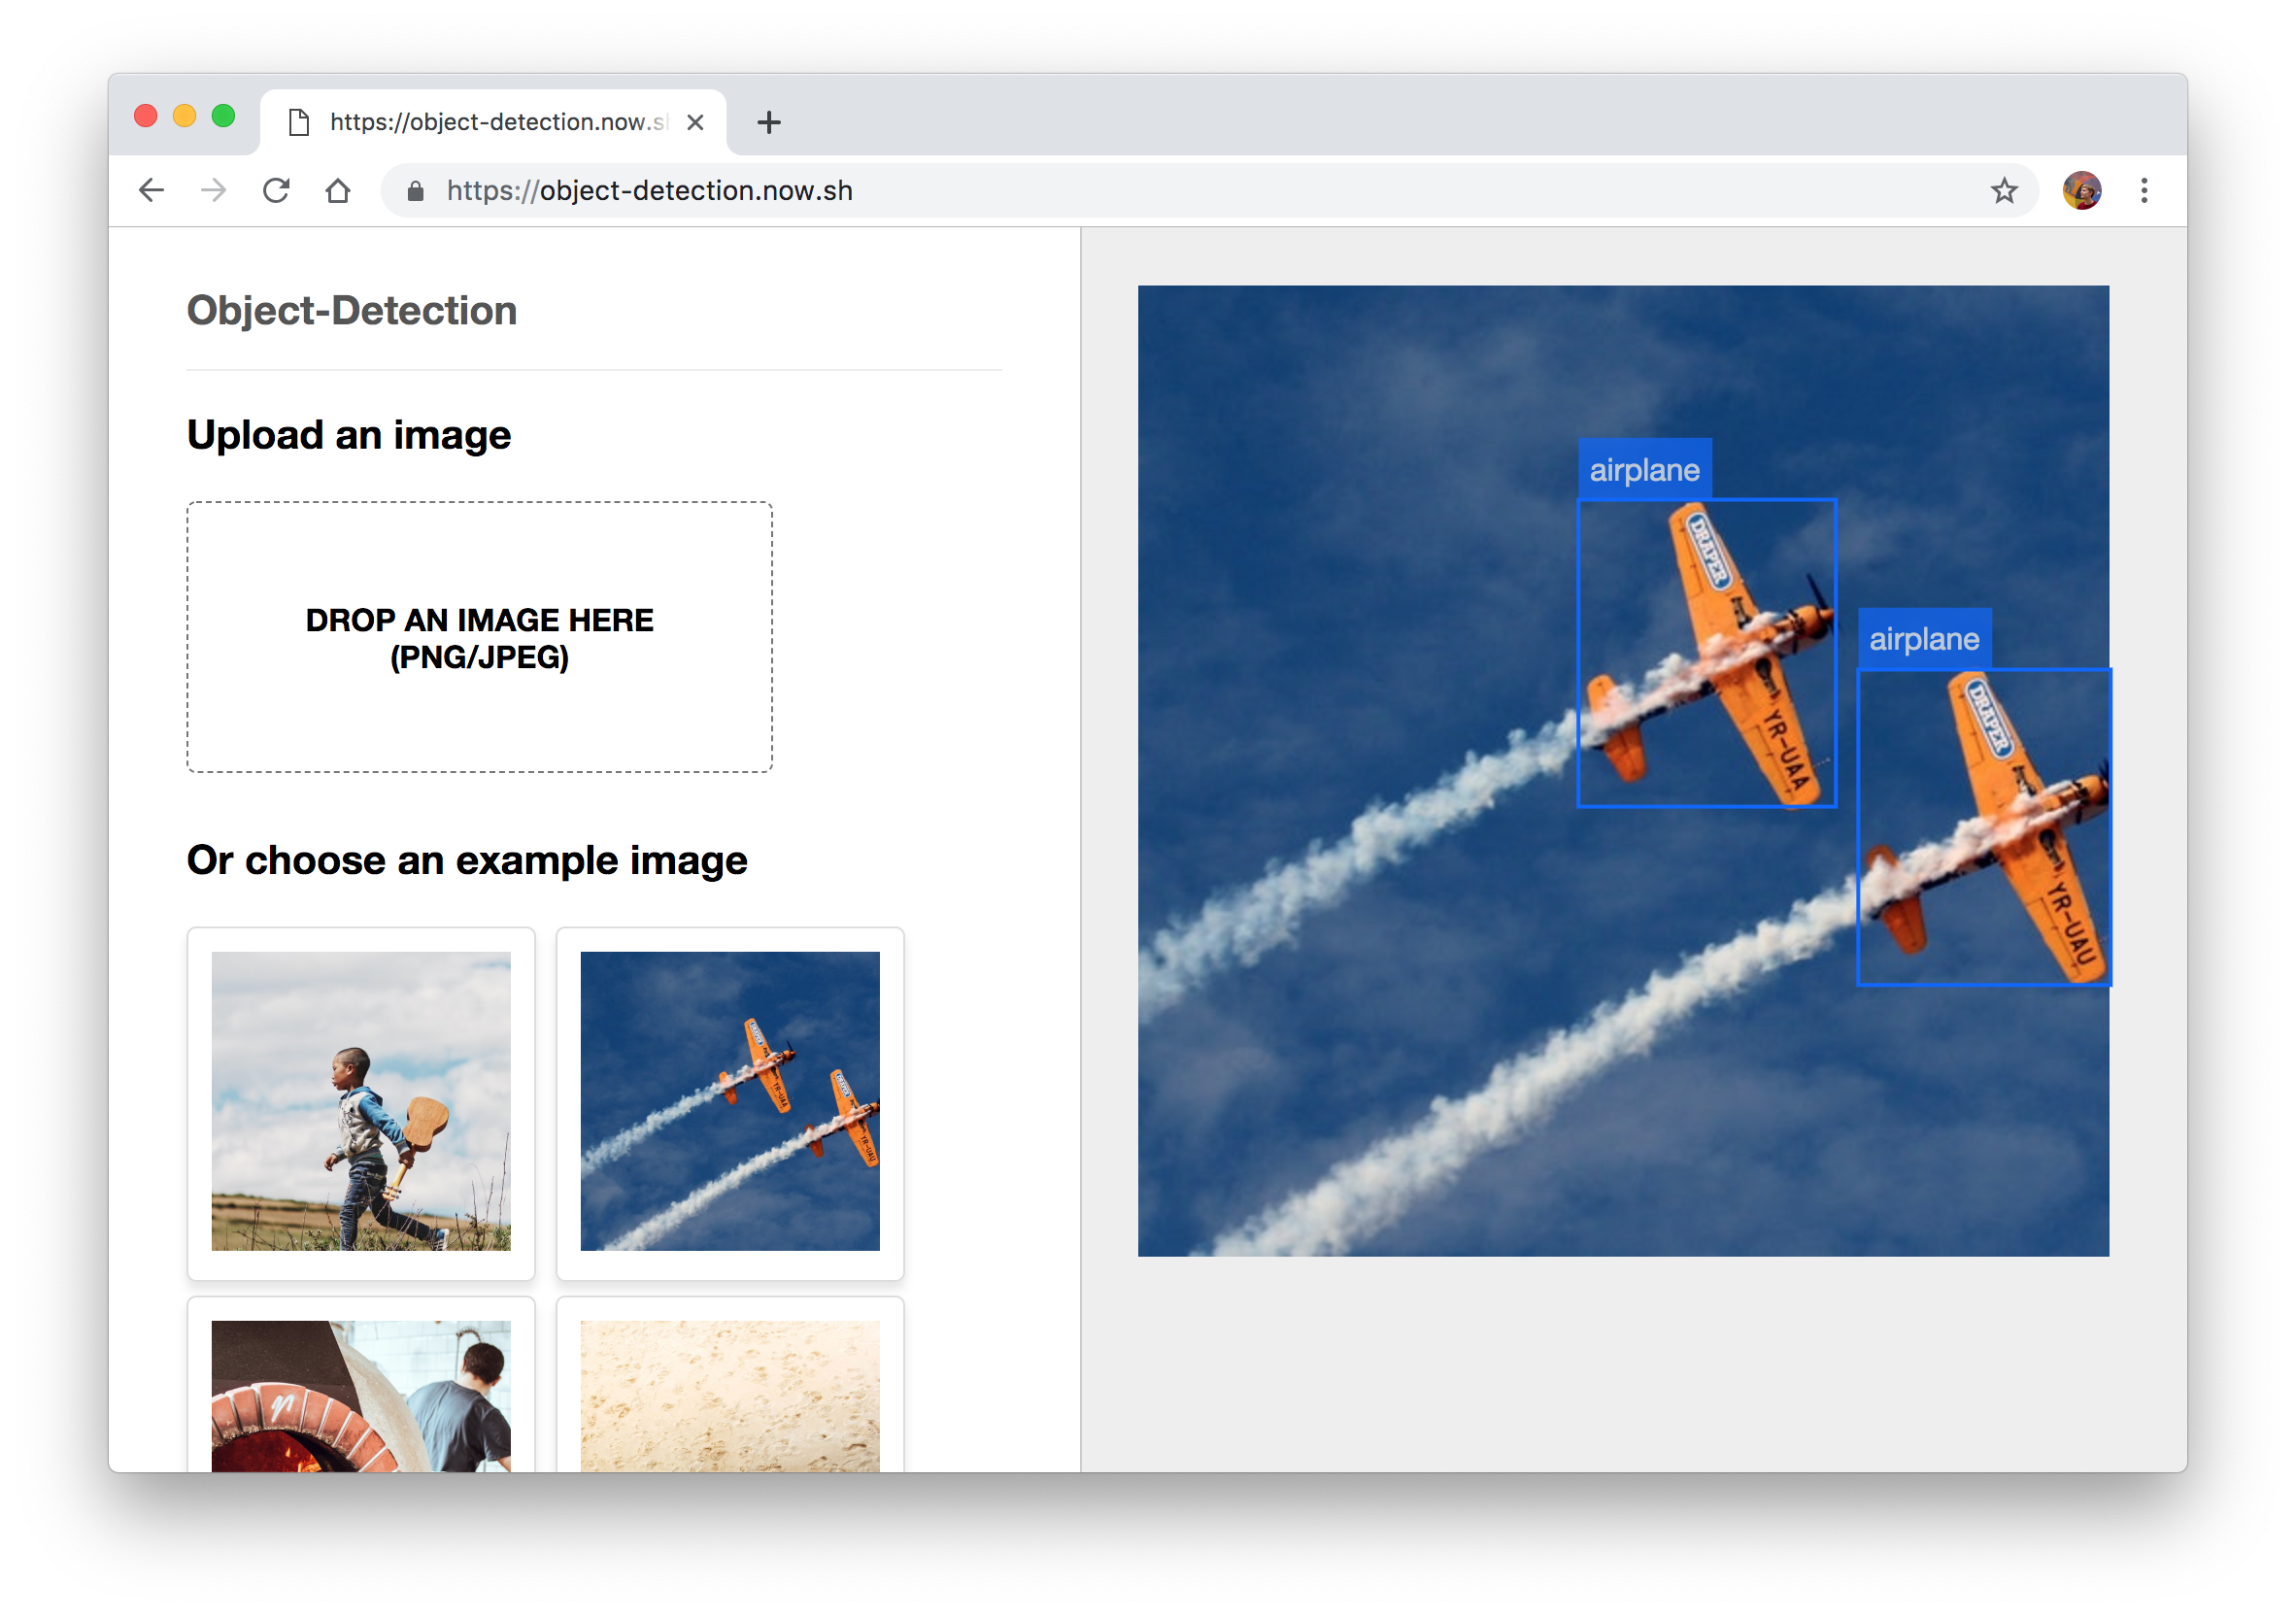Click the drop an image upload area
This screenshot has height=1616, width=2296.
click(479, 637)
